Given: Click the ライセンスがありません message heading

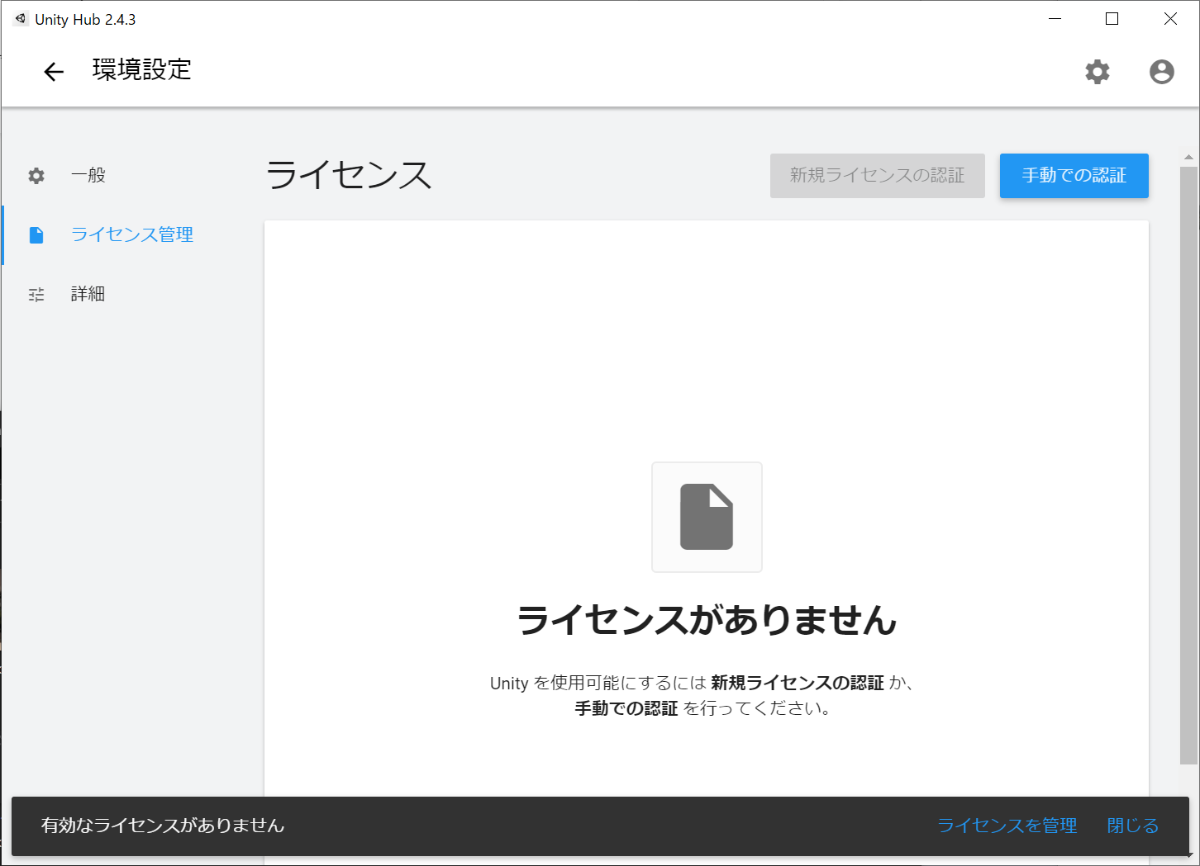Looking at the screenshot, I should click(x=707, y=621).
